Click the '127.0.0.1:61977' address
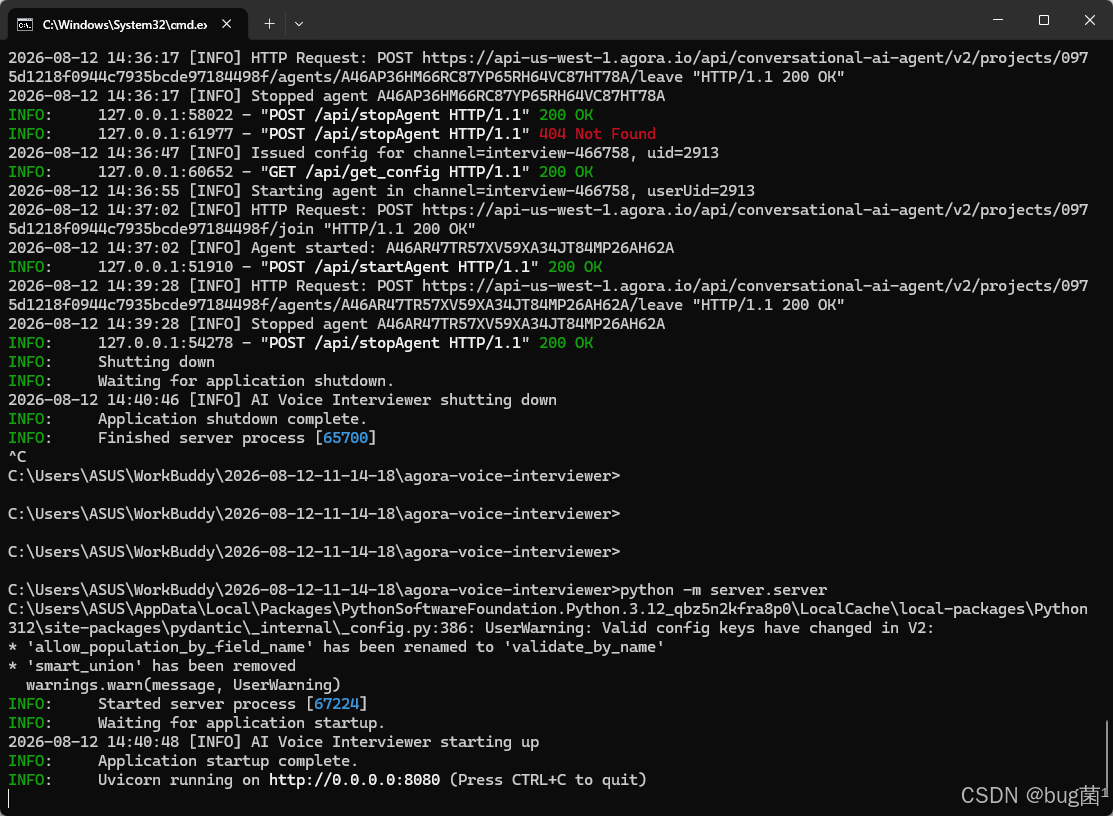 165,133
